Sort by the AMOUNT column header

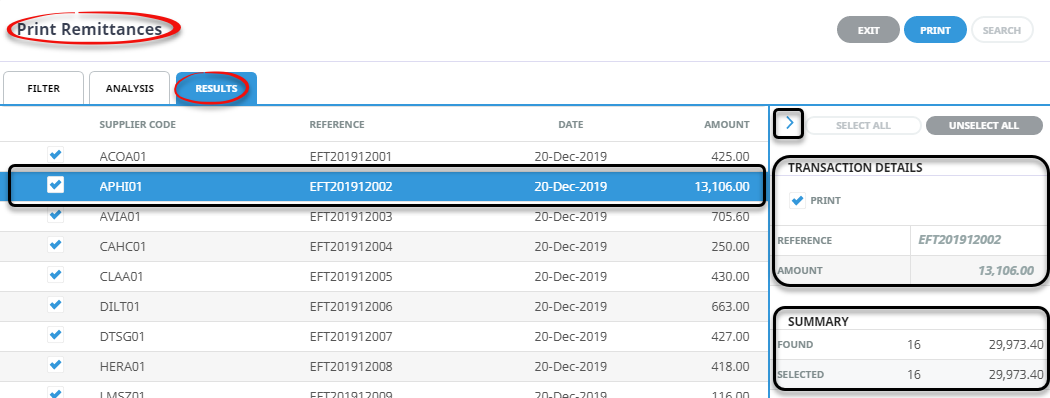click(x=727, y=125)
